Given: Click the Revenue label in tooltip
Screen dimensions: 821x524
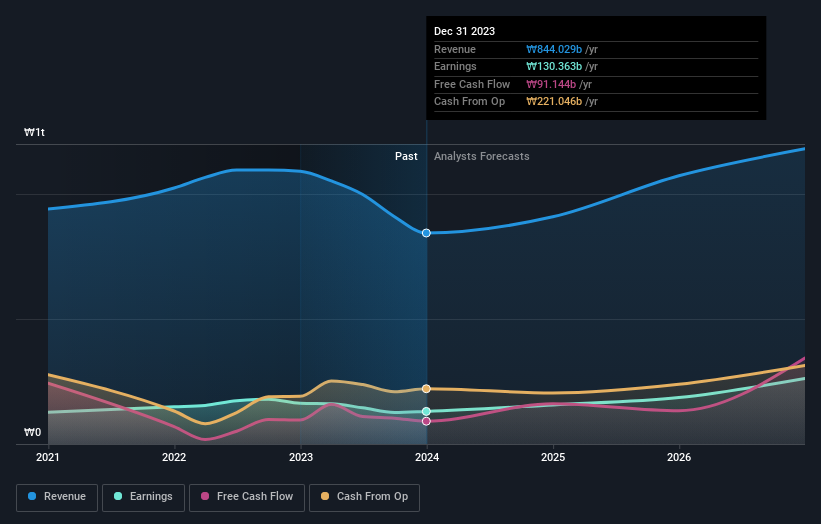Looking at the screenshot, I should point(455,49).
